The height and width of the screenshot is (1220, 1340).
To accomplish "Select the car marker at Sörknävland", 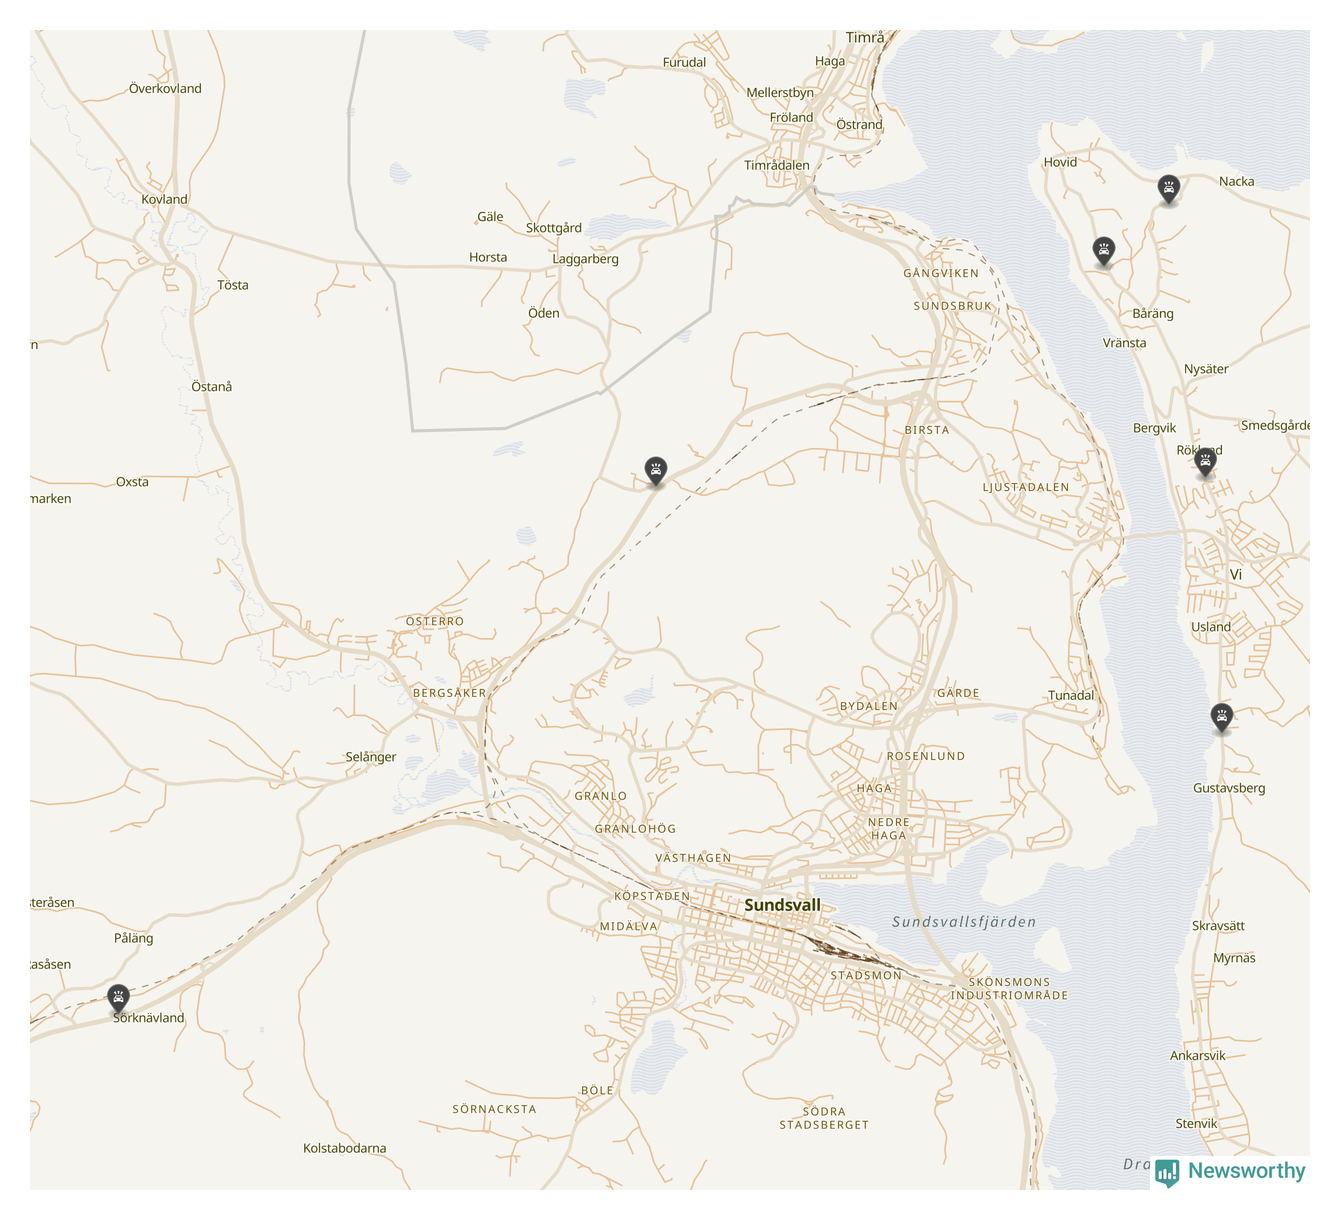I will click(x=118, y=998).
